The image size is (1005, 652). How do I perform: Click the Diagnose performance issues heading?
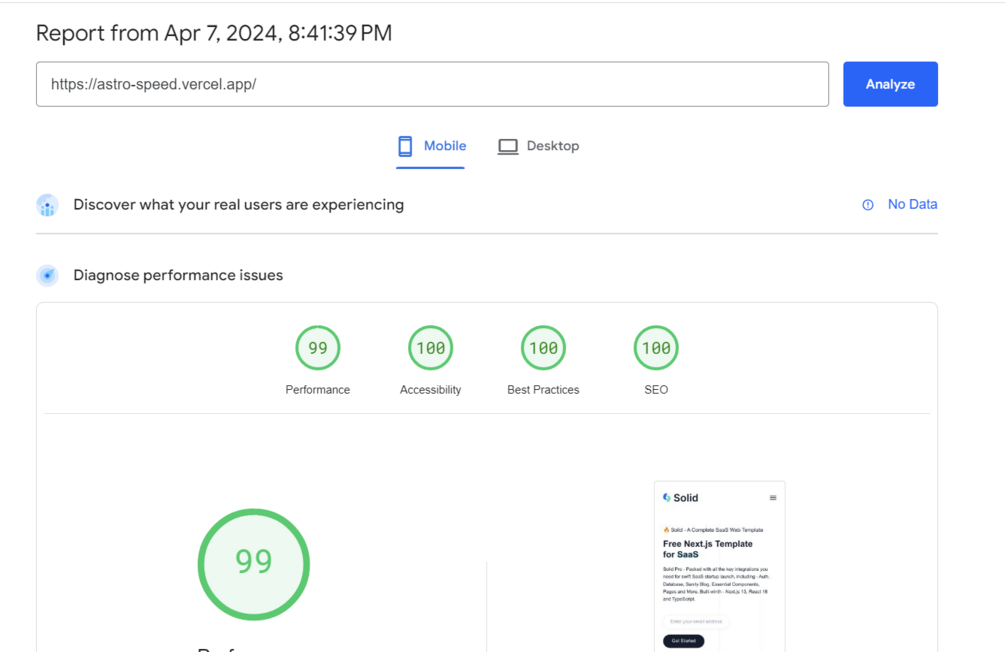178,275
